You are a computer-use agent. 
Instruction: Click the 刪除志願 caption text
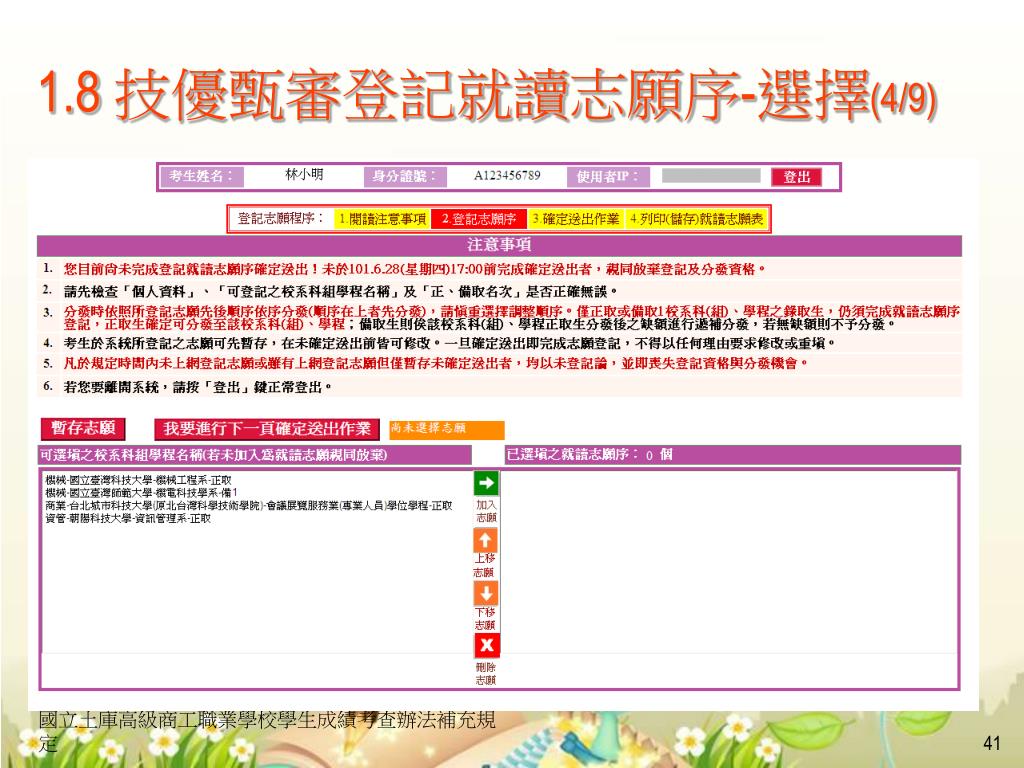(x=486, y=673)
